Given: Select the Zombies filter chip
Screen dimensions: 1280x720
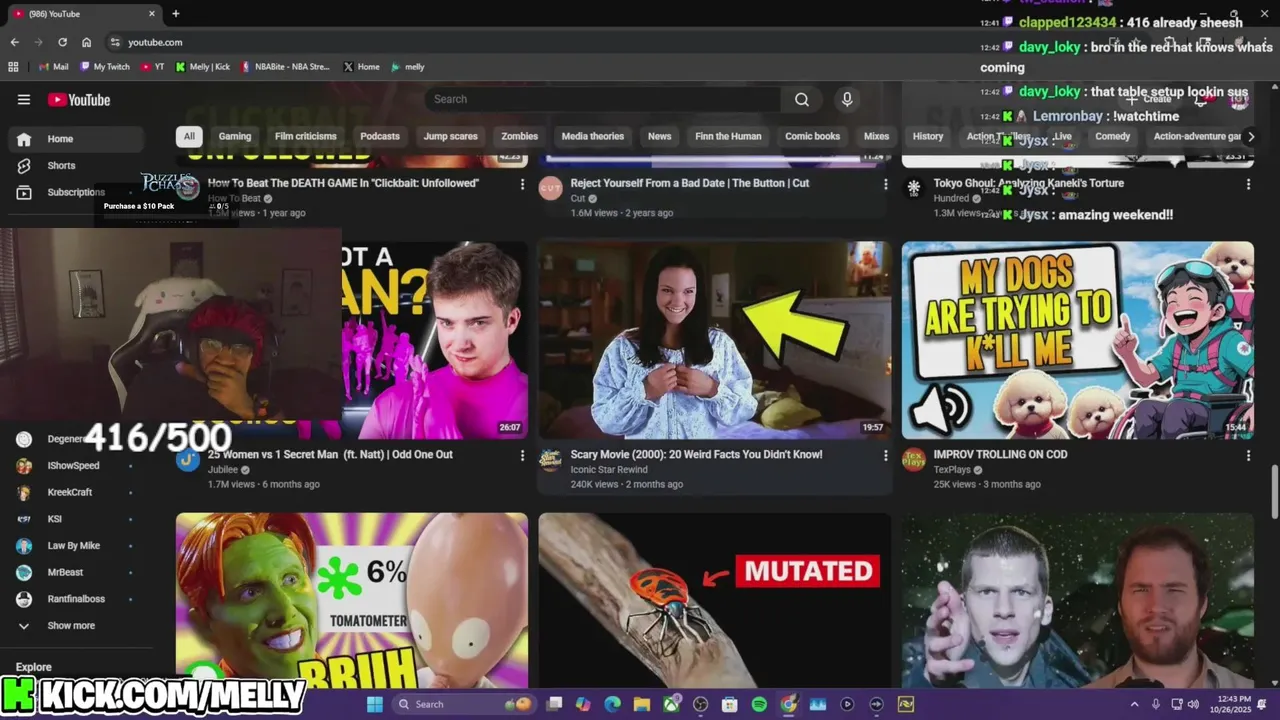Looking at the screenshot, I should tap(519, 136).
